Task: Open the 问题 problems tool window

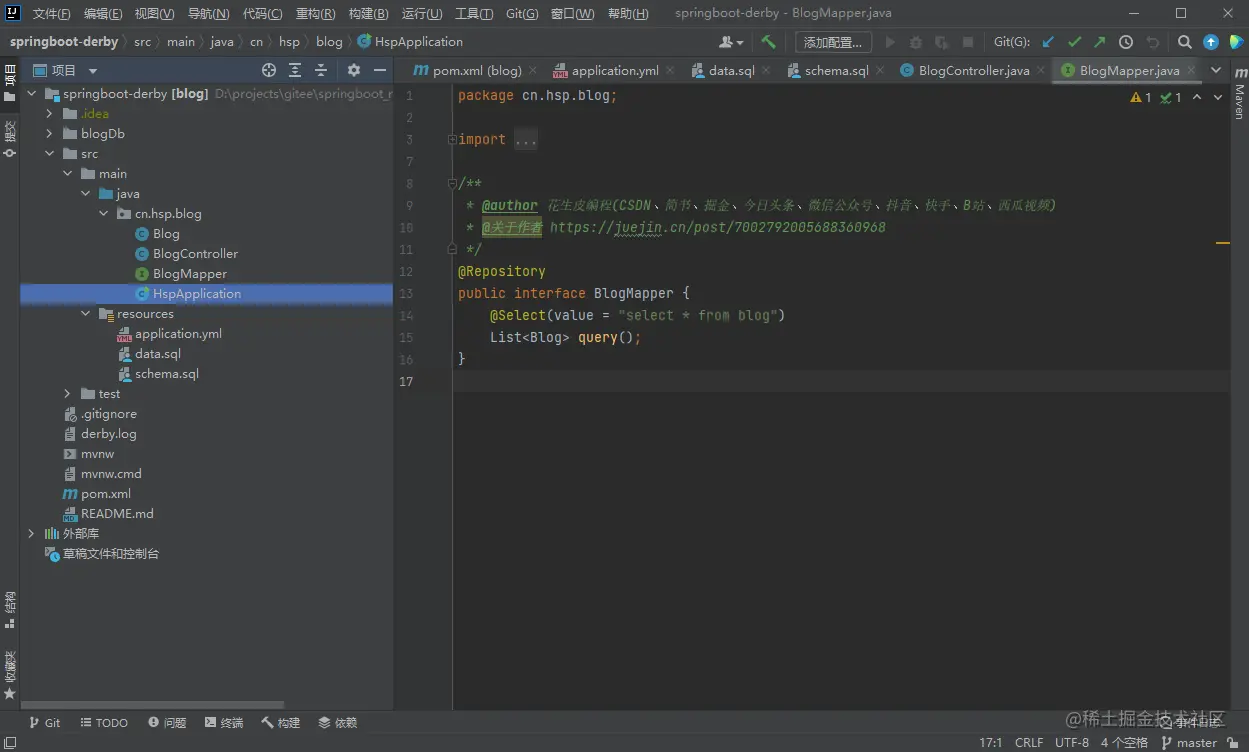Action: 167,723
